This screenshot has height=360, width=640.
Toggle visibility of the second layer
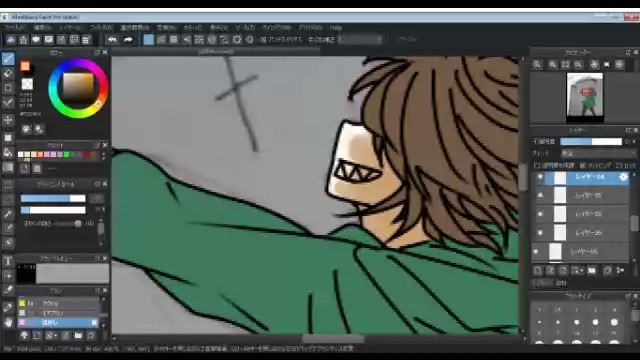pyautogui.click(x=540, y=196)
